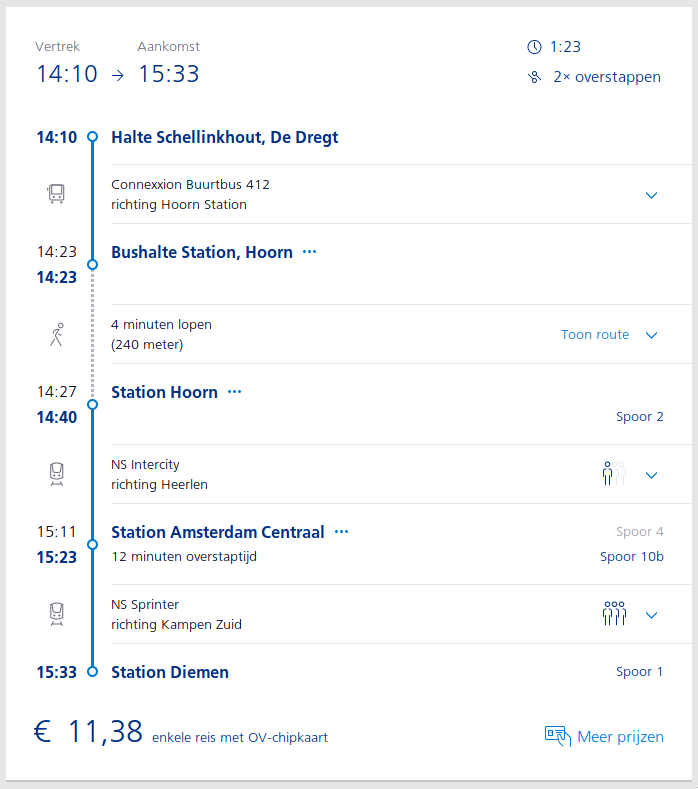Click the Intercity crowdedness people icon
This screenshot has width=698, height=789.
[613, 474]
